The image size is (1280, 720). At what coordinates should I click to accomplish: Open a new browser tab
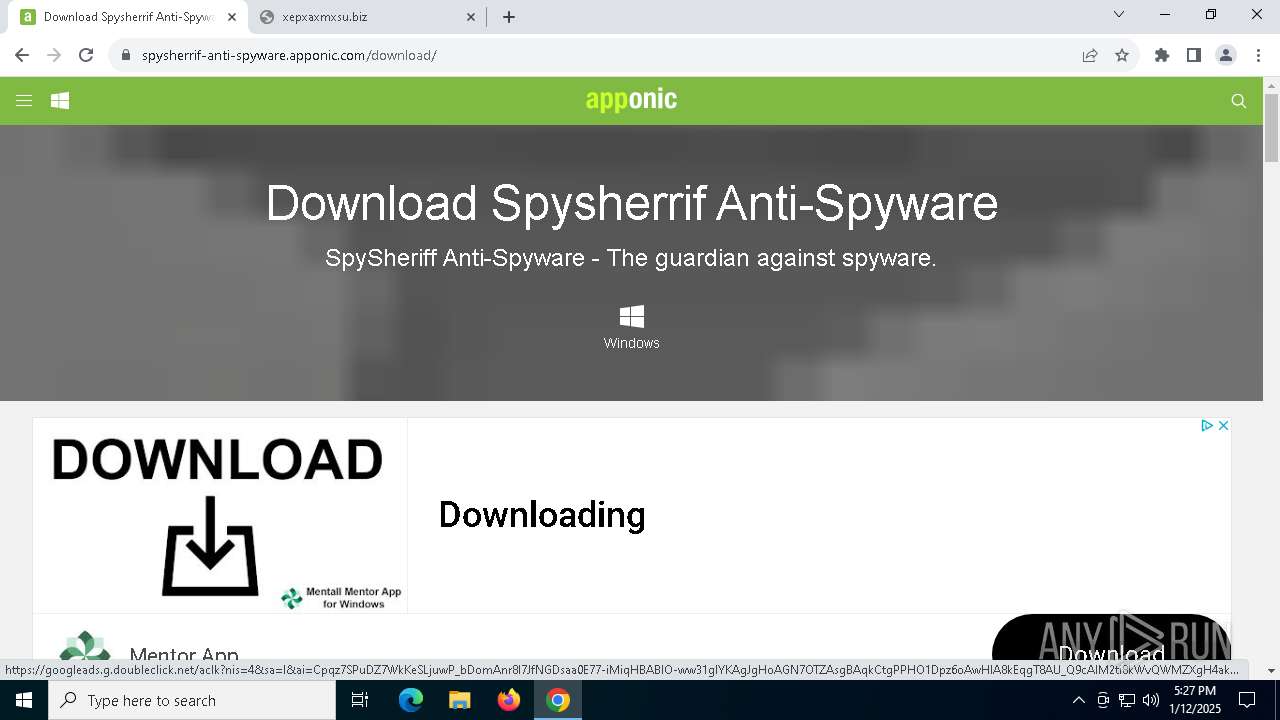click(509, 17)
